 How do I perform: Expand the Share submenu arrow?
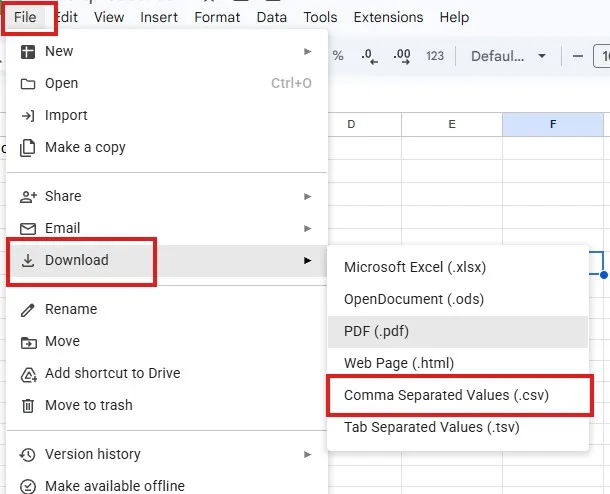click(x=307, y=196)
